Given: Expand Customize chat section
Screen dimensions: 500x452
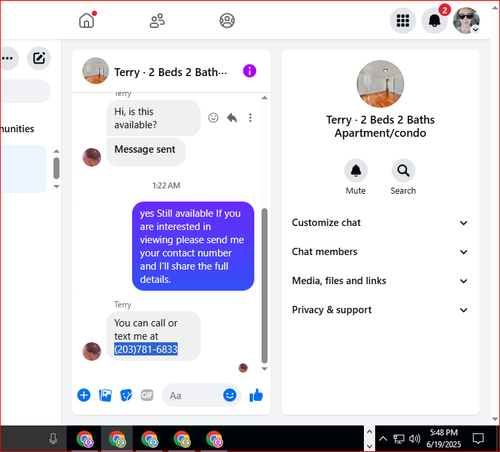Looking at the screenshot, I should coord(380,223).
